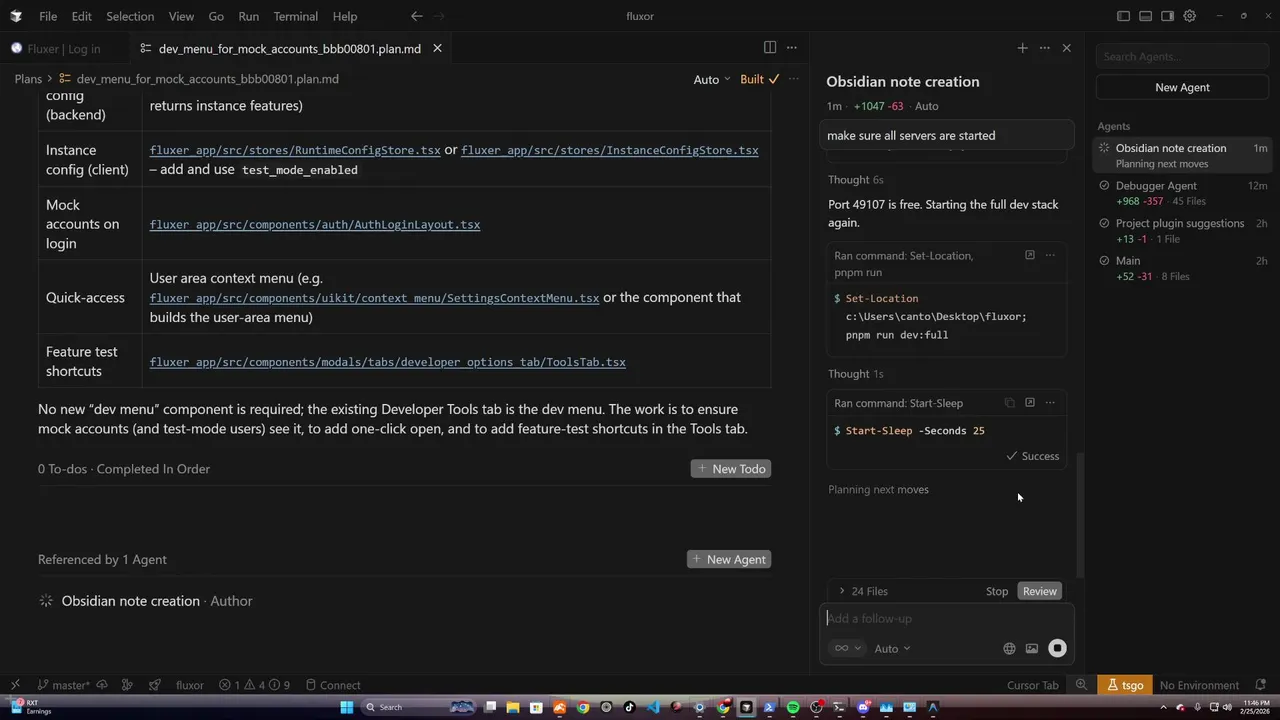Open more options on Set-Location command block
The width and height of the screenshot is (1280, 720).
pyautogui.click(x=1050, y=255)
